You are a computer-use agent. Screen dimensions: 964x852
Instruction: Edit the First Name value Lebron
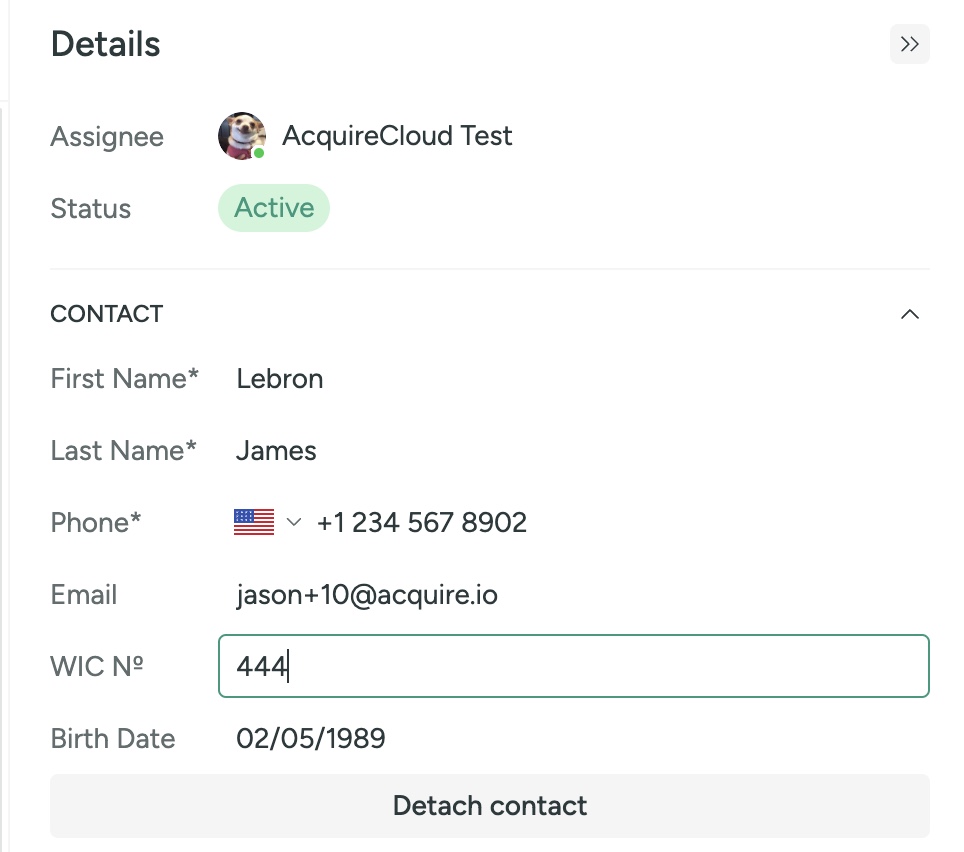click(280, 379)
